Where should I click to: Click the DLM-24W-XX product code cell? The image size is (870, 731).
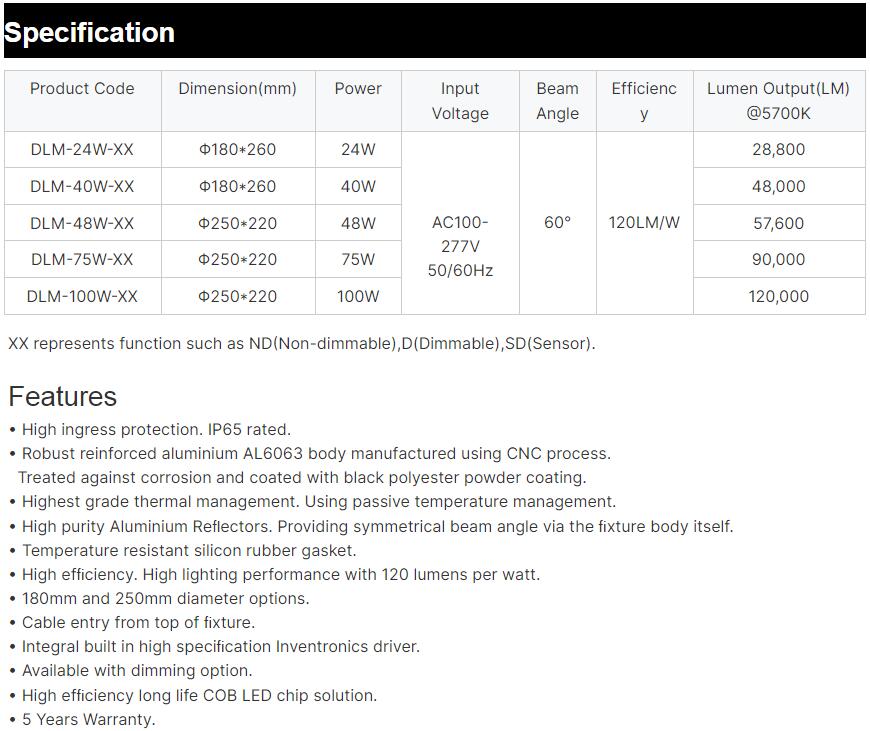click(x=82, y=150)
